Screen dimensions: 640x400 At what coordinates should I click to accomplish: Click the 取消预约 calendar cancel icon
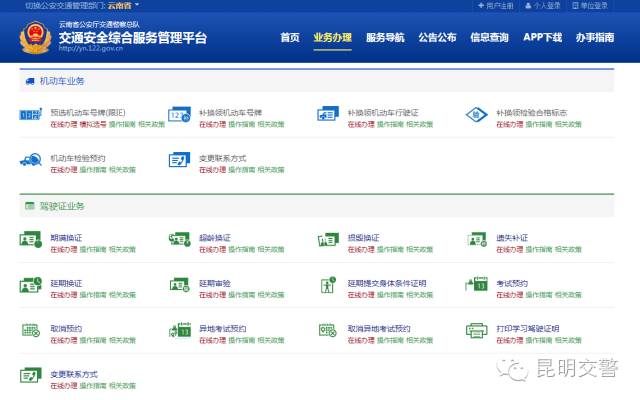pyautogui.click(x=31, y=330)
